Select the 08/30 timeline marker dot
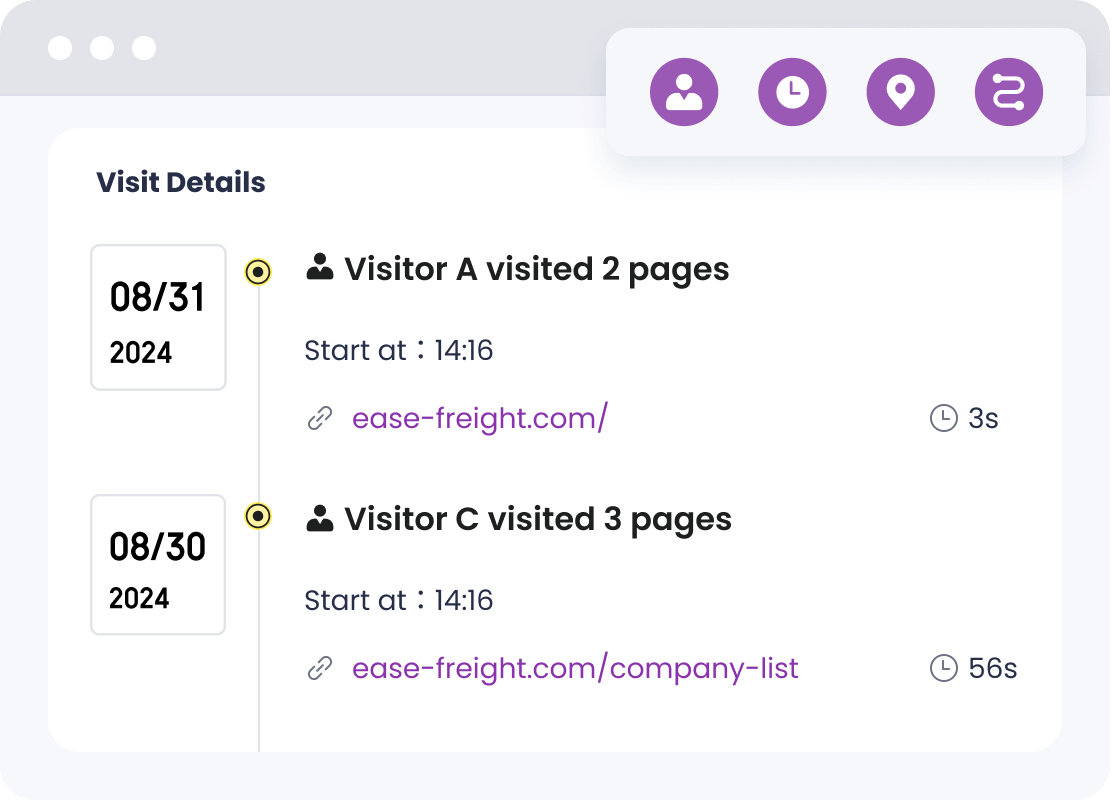The image size is (1118, 800). pos(258,516)
